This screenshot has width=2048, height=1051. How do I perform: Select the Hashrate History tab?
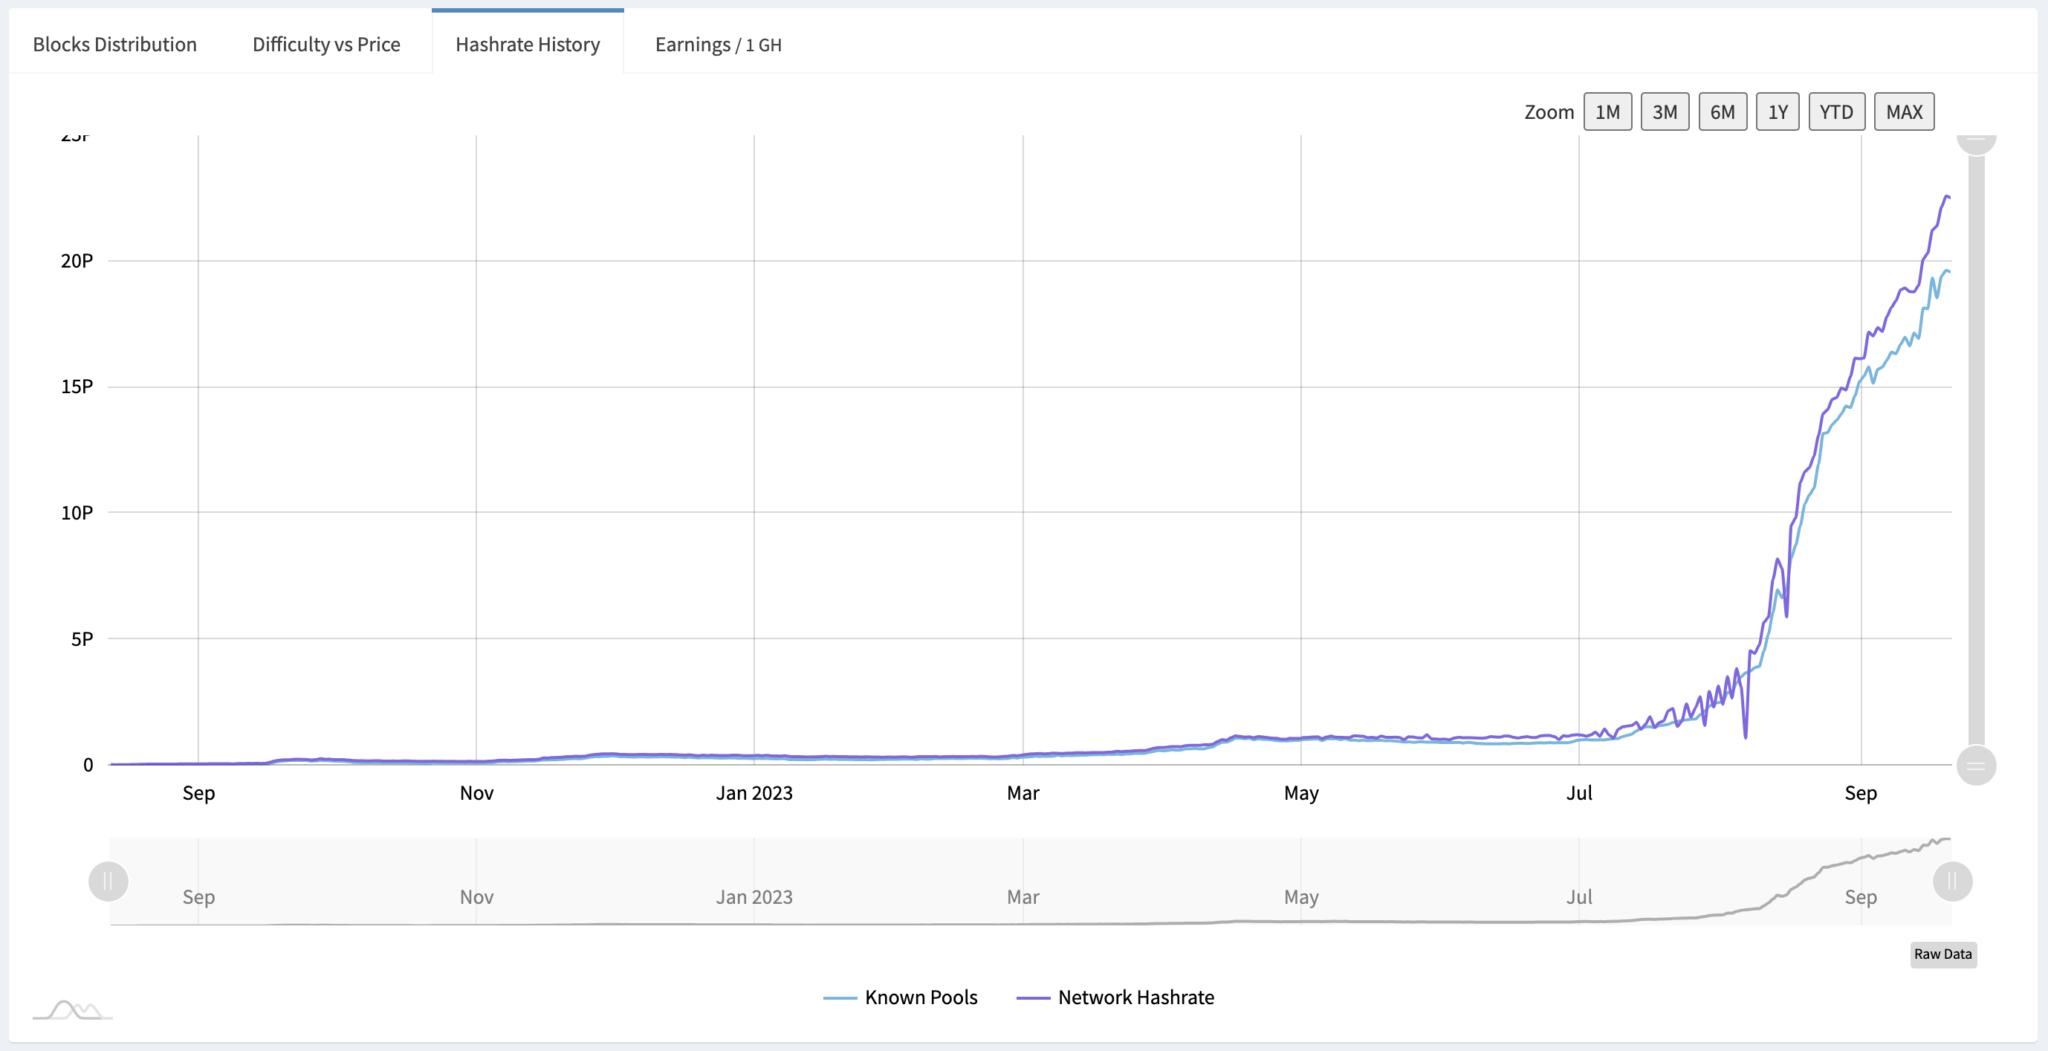528,44
